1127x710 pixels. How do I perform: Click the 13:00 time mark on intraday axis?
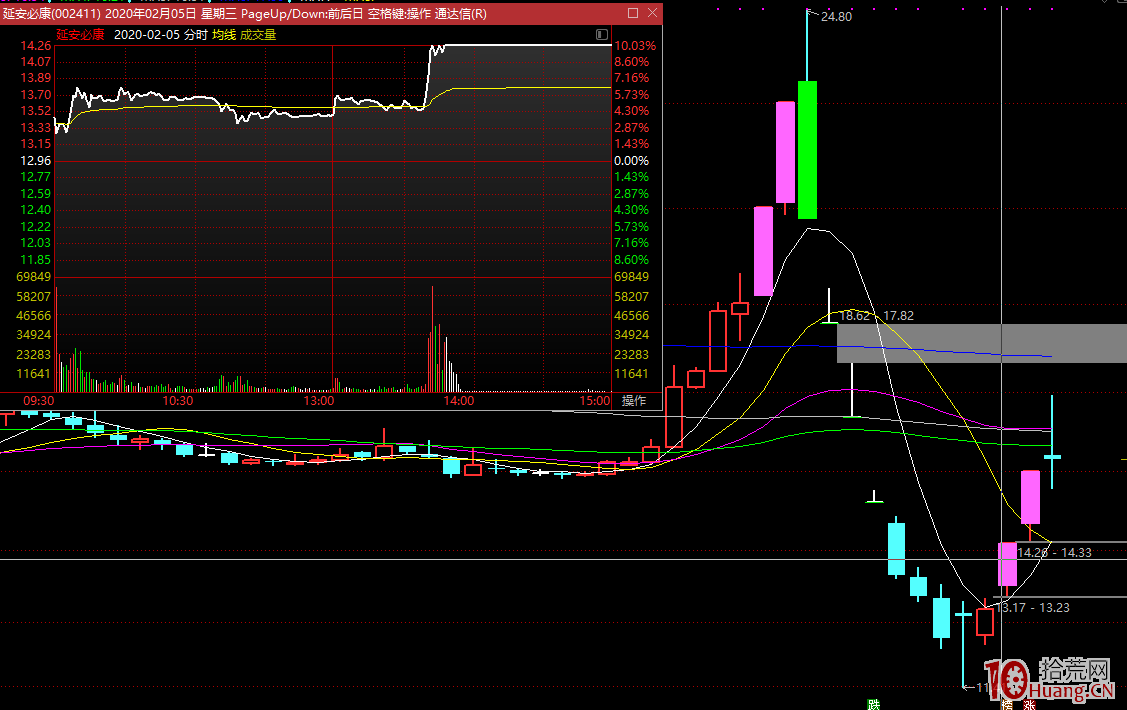(x=318, y=400)
